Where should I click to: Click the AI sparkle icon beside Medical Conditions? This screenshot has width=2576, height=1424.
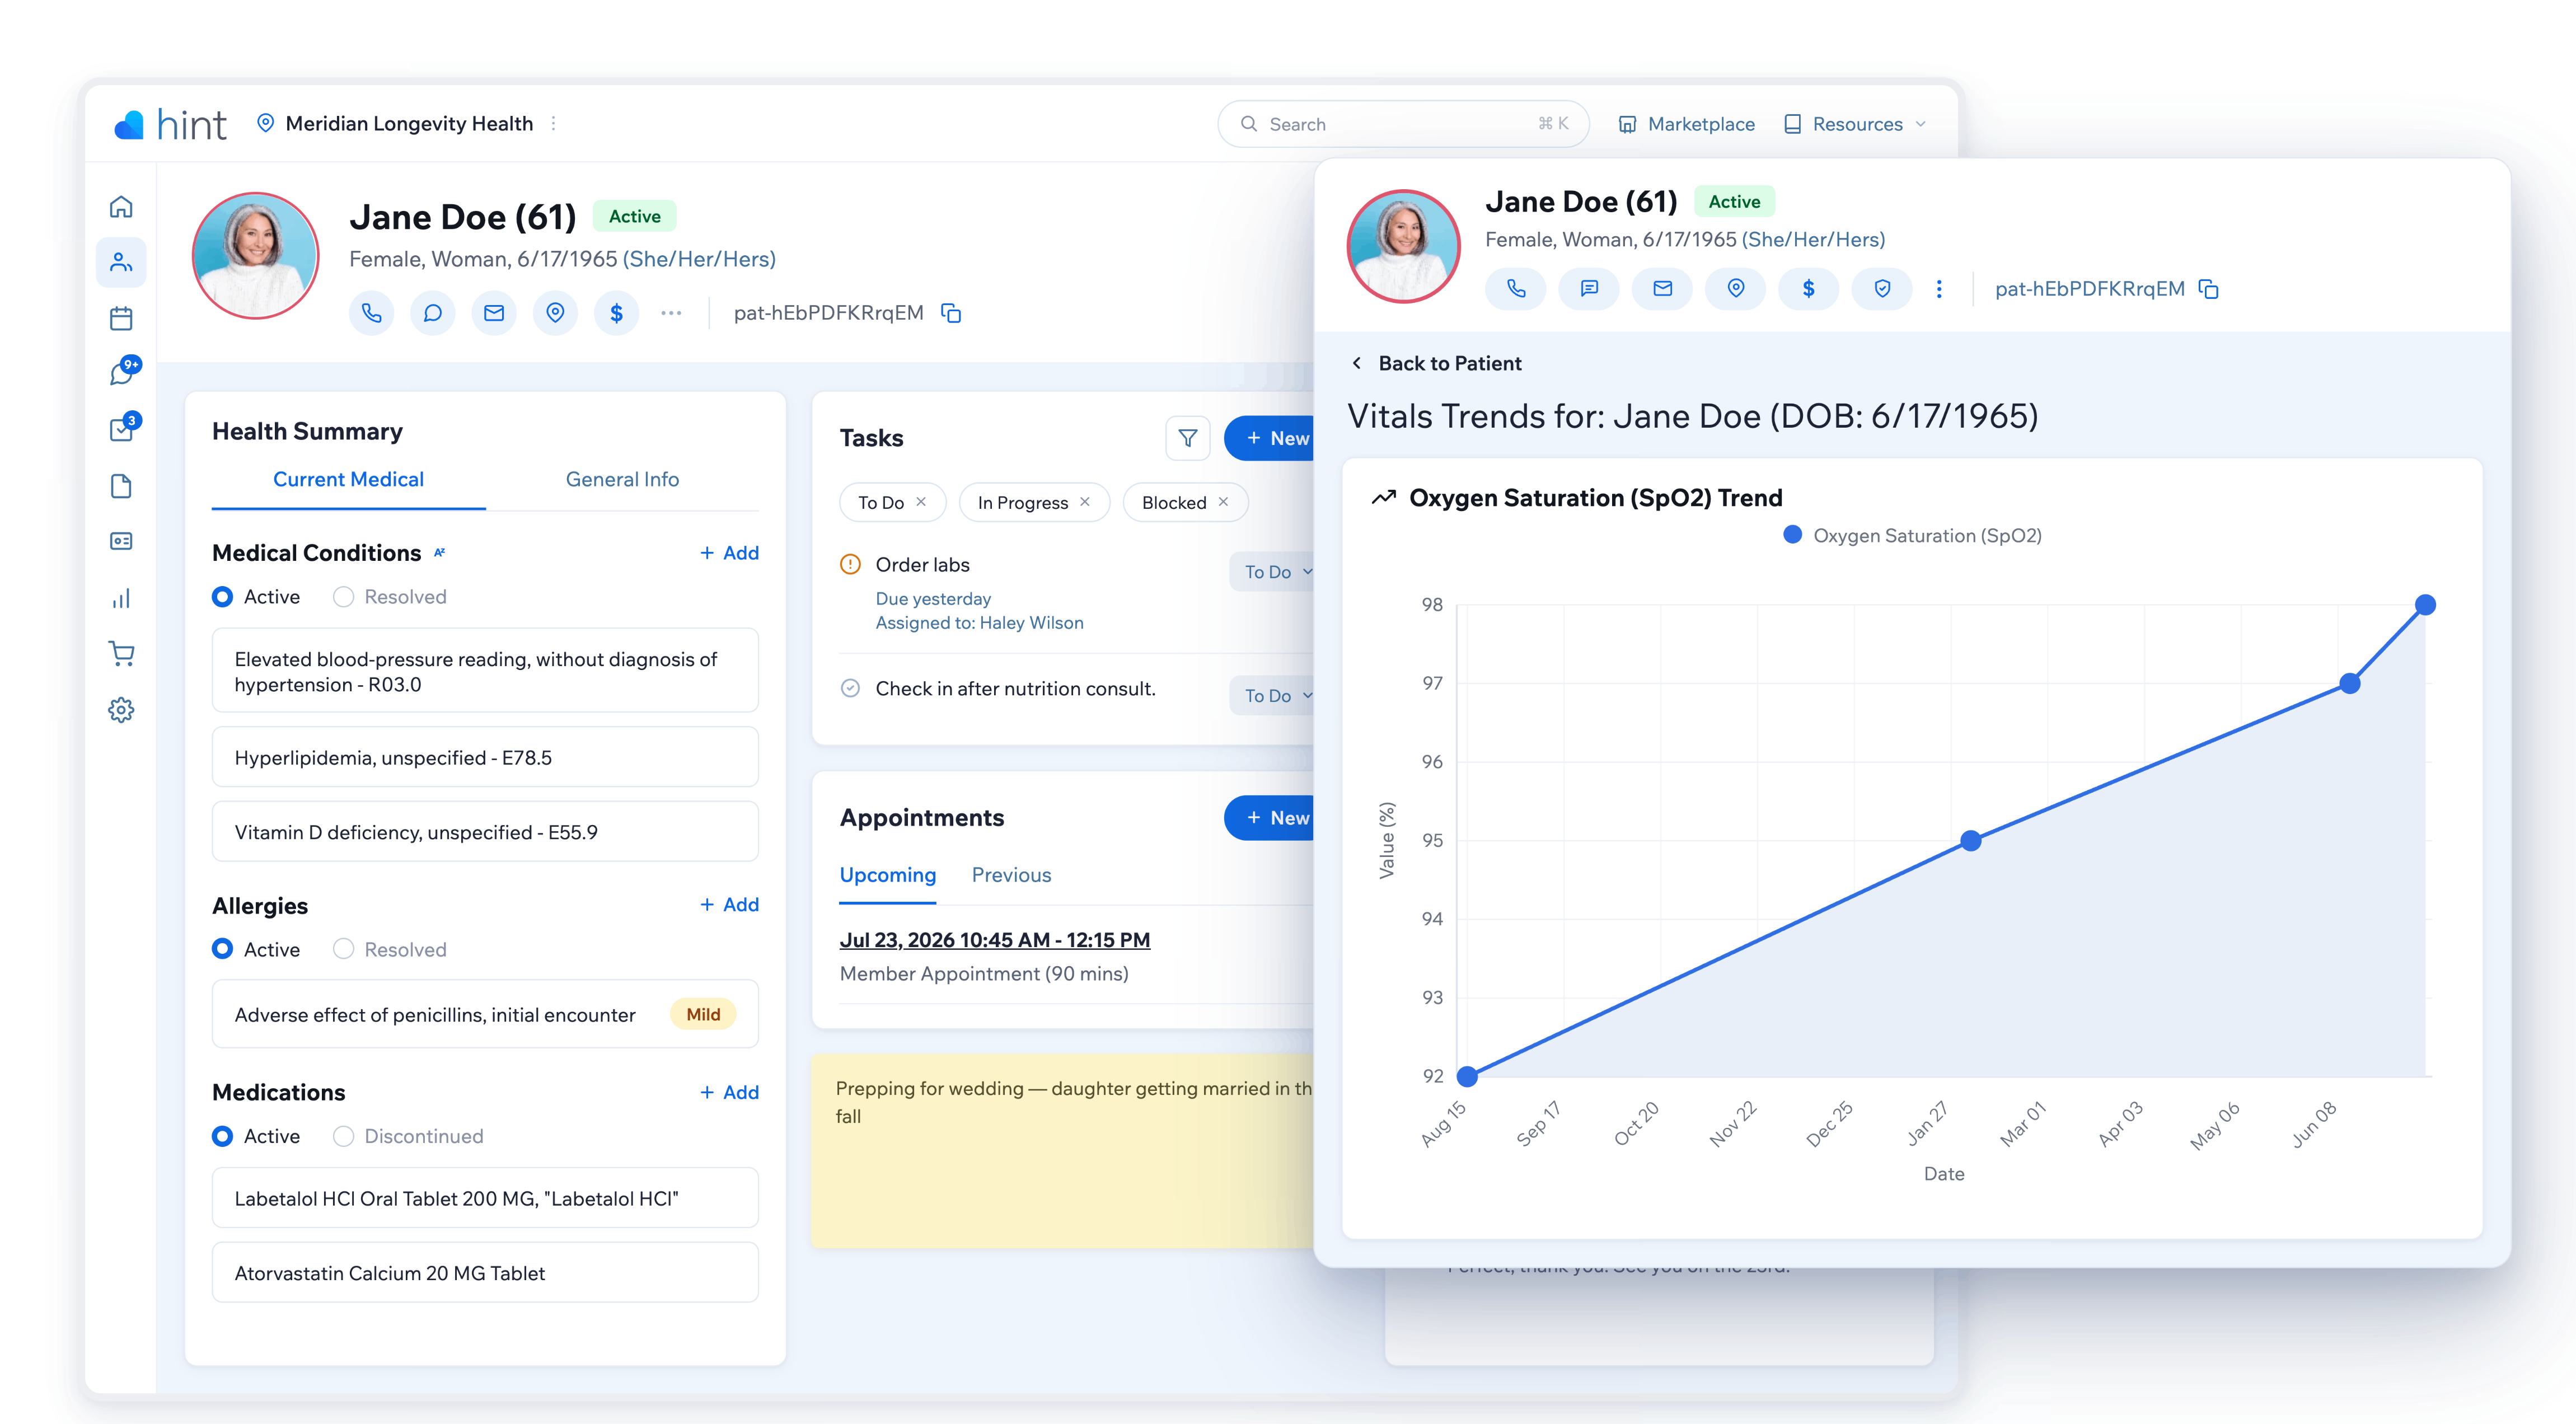440,552
